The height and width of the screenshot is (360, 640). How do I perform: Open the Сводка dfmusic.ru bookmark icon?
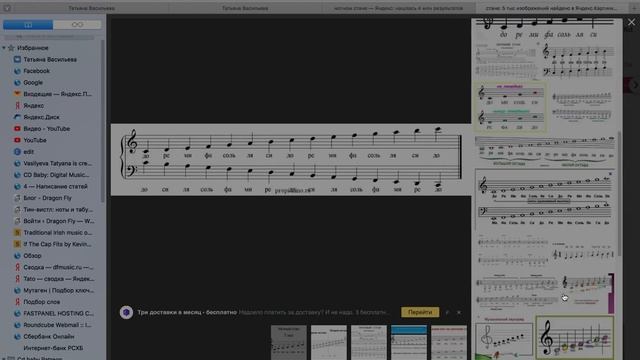[x=17, y=267]
